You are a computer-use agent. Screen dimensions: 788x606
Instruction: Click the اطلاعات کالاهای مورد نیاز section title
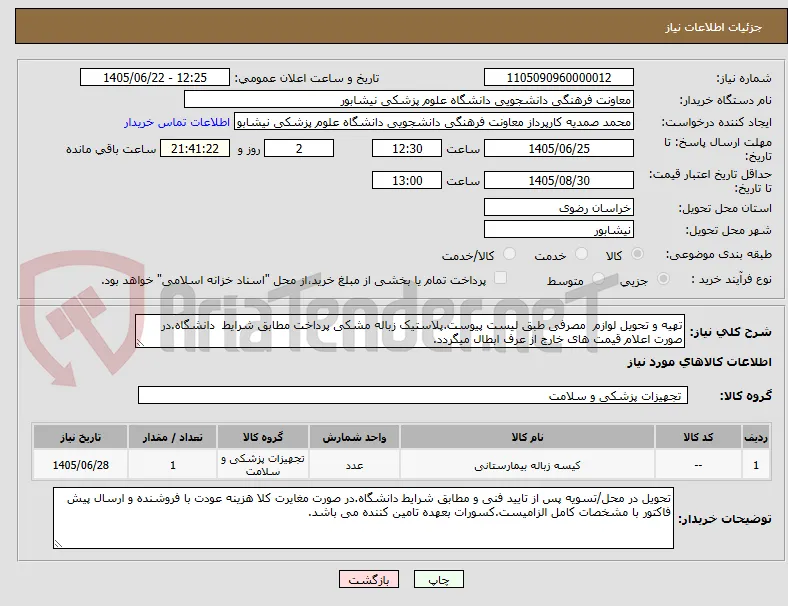coord(699,362)
